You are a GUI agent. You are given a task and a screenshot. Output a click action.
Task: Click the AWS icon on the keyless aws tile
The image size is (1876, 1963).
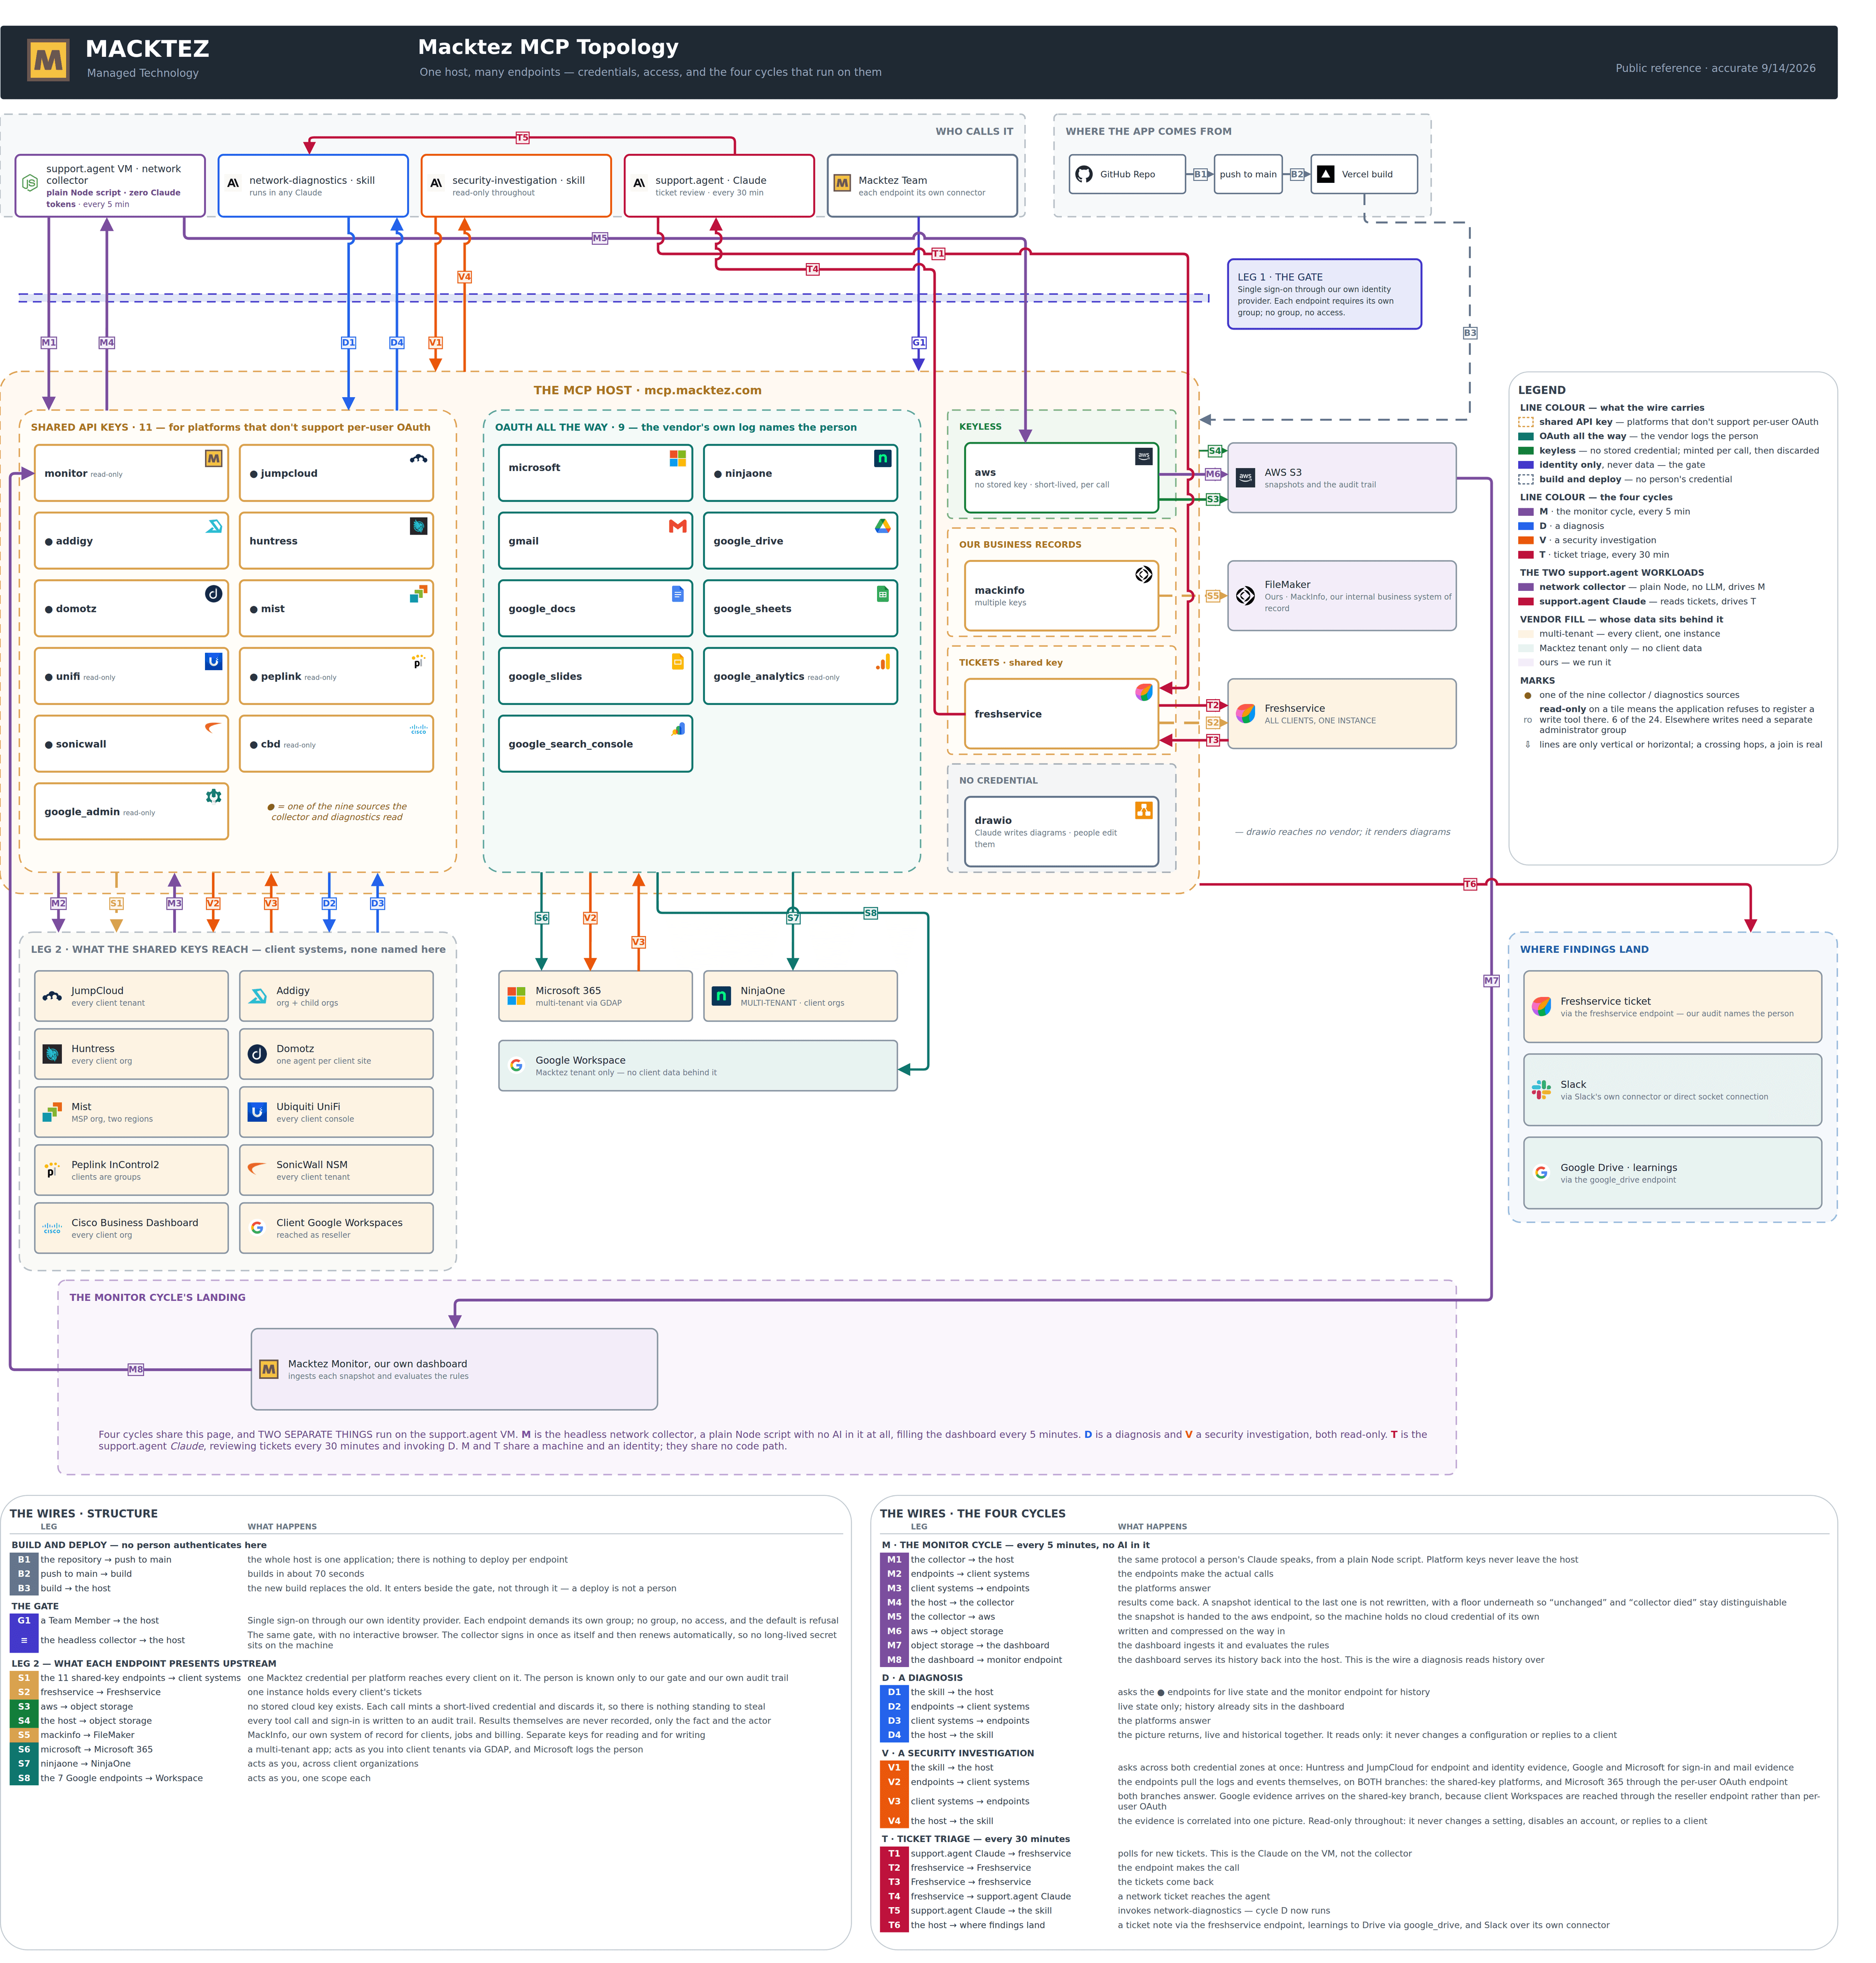click(1143, 456)
